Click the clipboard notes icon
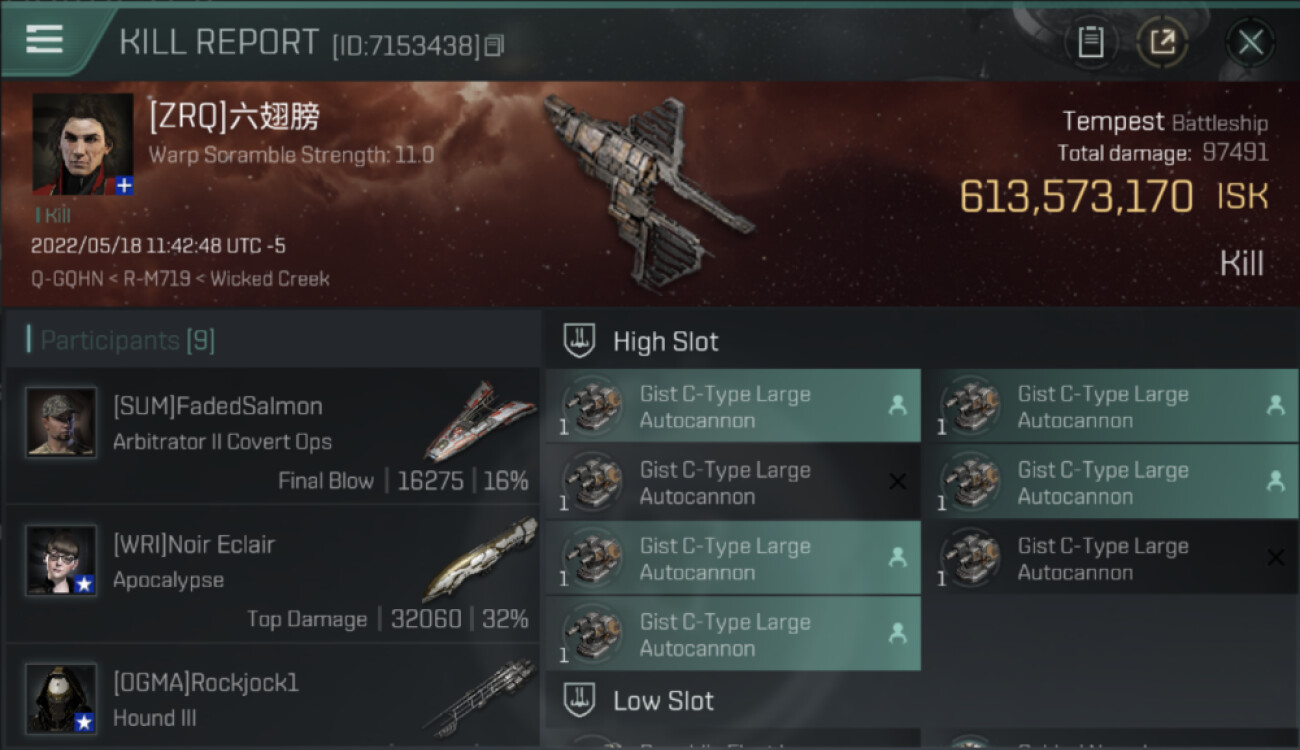Screen dimensions: 1300x750 click(1090, 42)
